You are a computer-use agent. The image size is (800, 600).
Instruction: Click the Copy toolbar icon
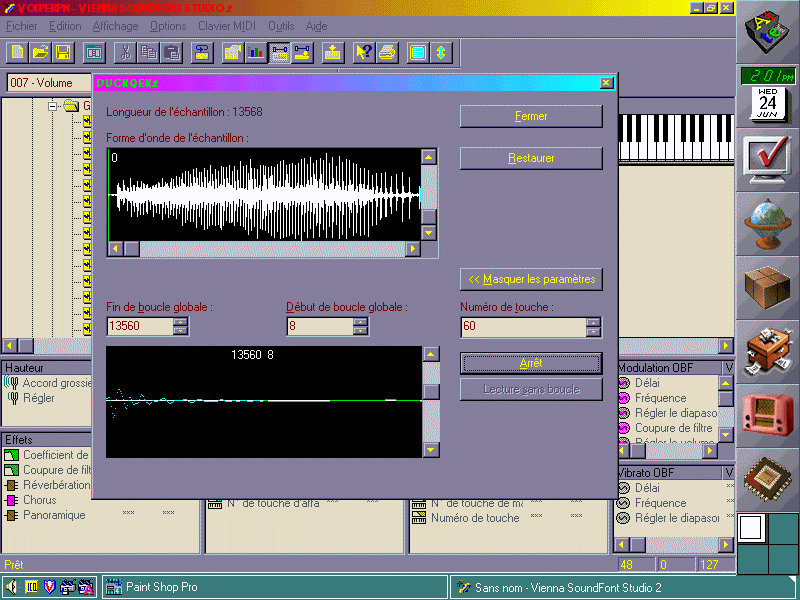[x=148, y=52]
